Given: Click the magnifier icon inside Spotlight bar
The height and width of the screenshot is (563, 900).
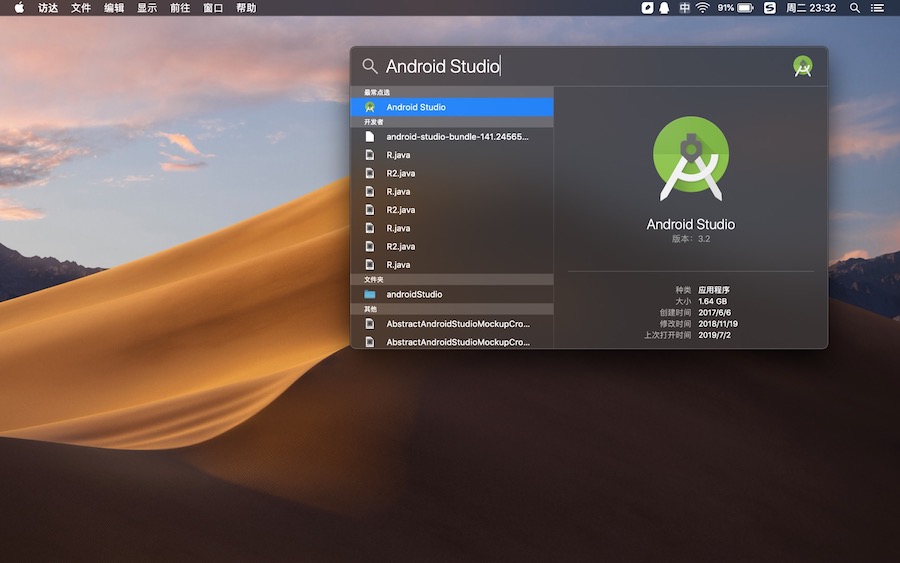Looking at the screenshot, I should click(370, 66).
